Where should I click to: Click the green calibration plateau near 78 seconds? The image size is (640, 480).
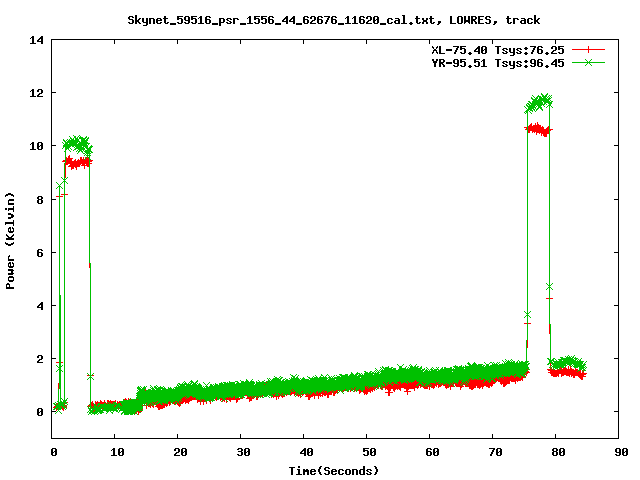(x=539, y=103)
